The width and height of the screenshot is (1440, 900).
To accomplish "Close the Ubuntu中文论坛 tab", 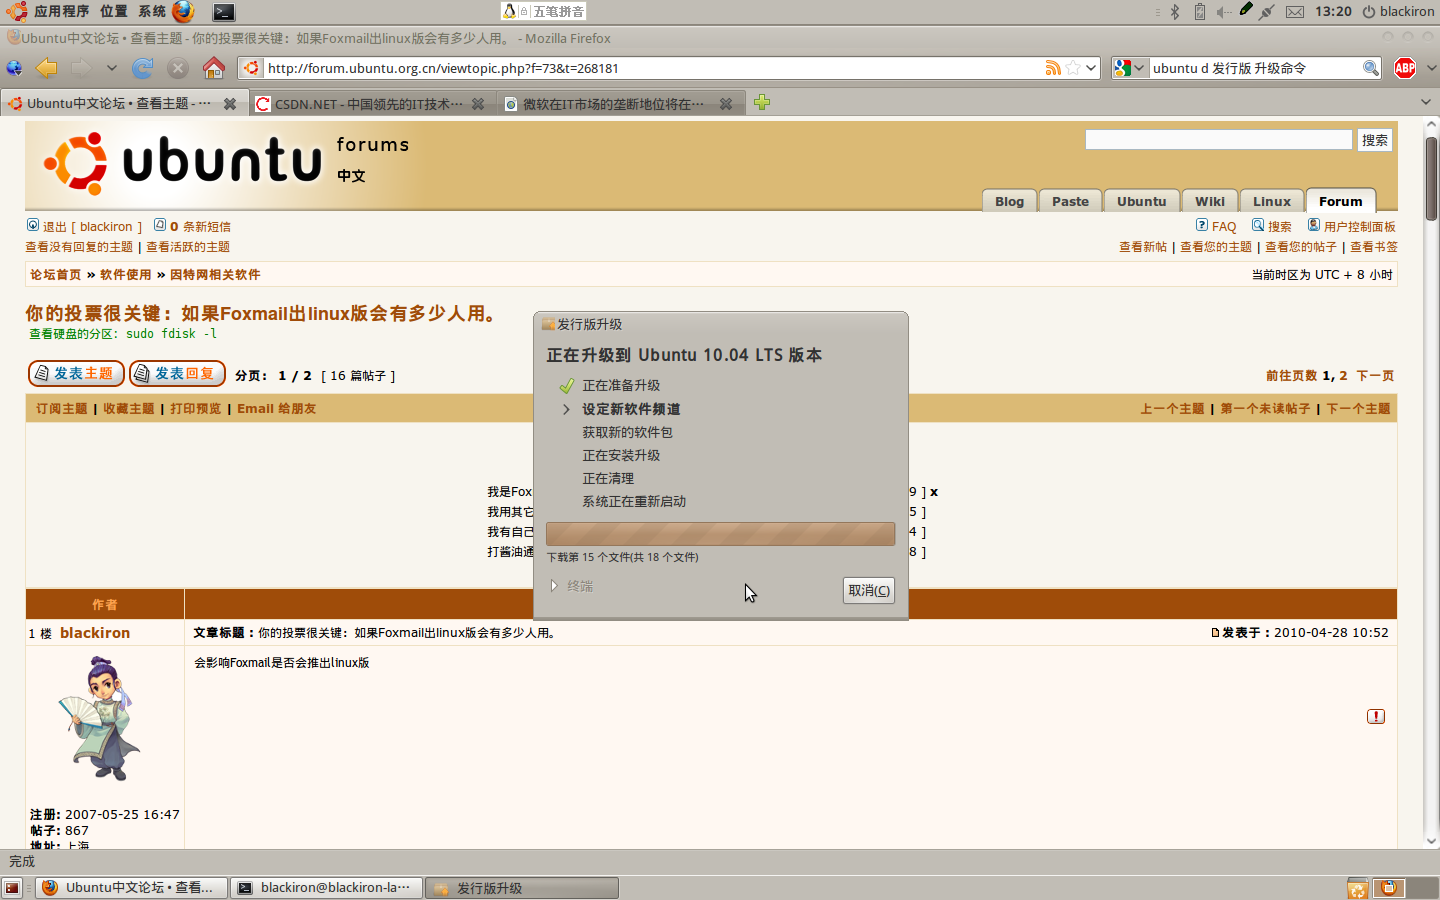I will [x=230, y=104].
